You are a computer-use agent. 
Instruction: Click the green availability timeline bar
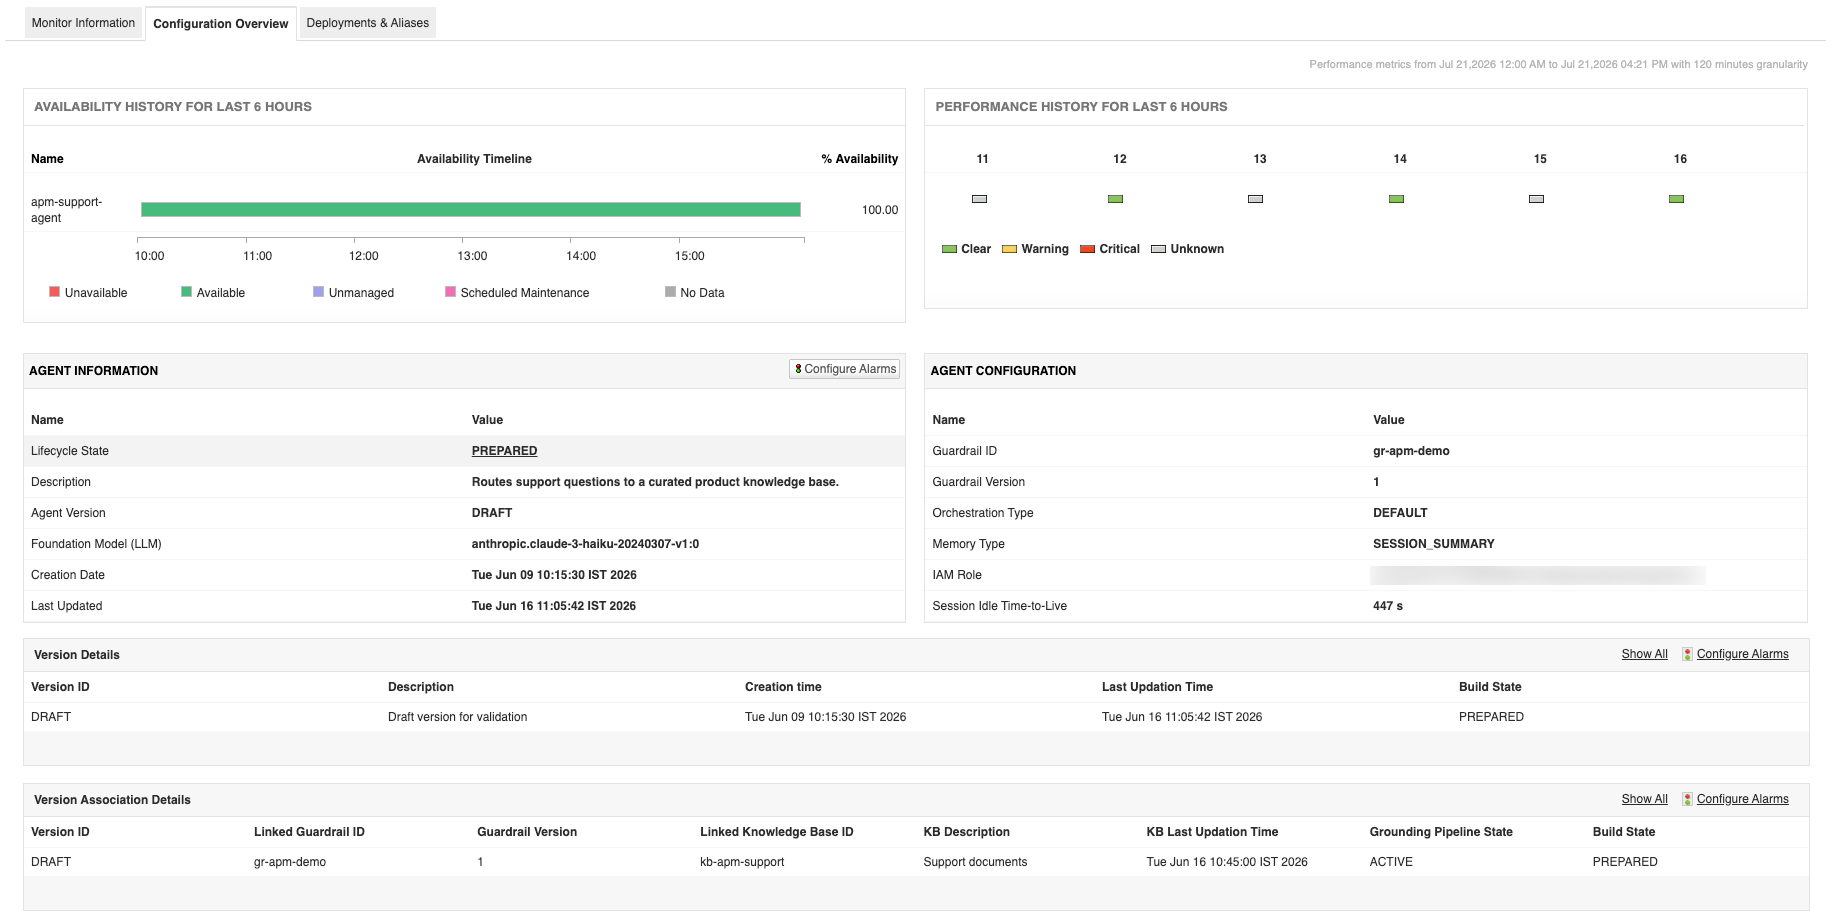pos(470,209)
